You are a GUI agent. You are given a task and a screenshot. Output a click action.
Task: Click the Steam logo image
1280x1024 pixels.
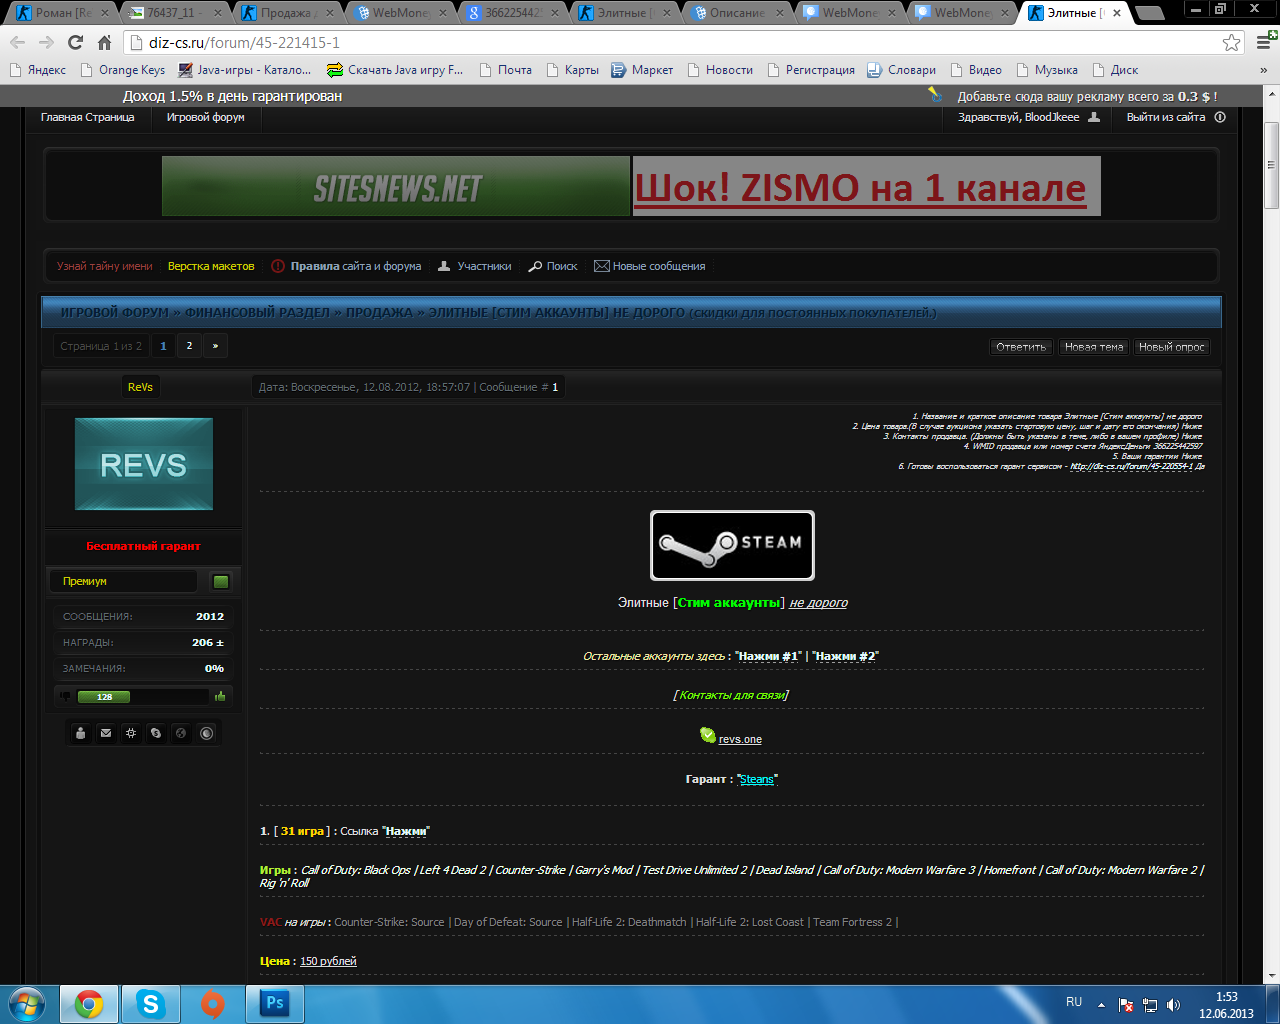pos(732,545)
